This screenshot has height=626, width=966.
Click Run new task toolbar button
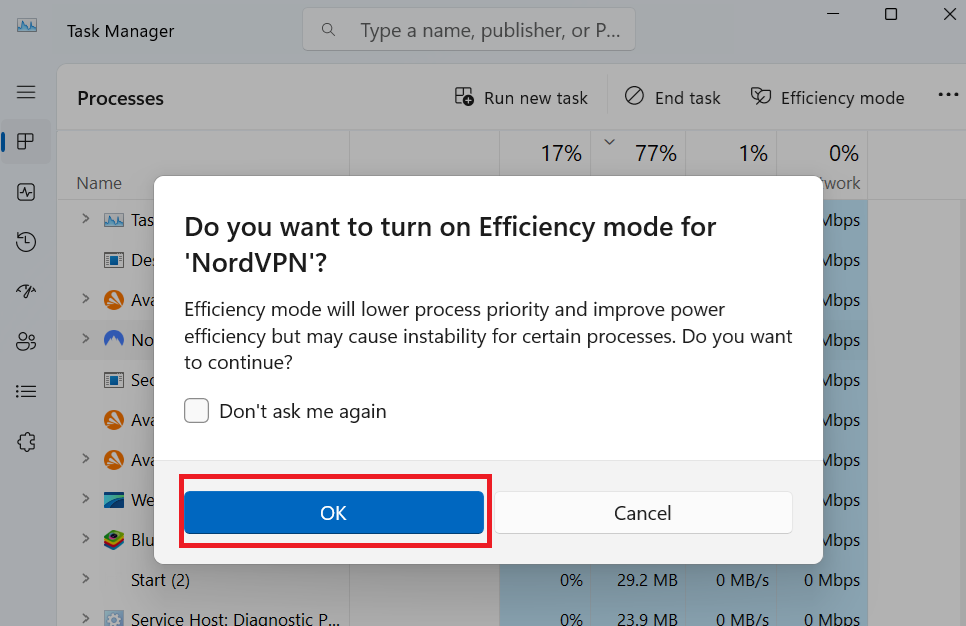click(x=521, y=97)
